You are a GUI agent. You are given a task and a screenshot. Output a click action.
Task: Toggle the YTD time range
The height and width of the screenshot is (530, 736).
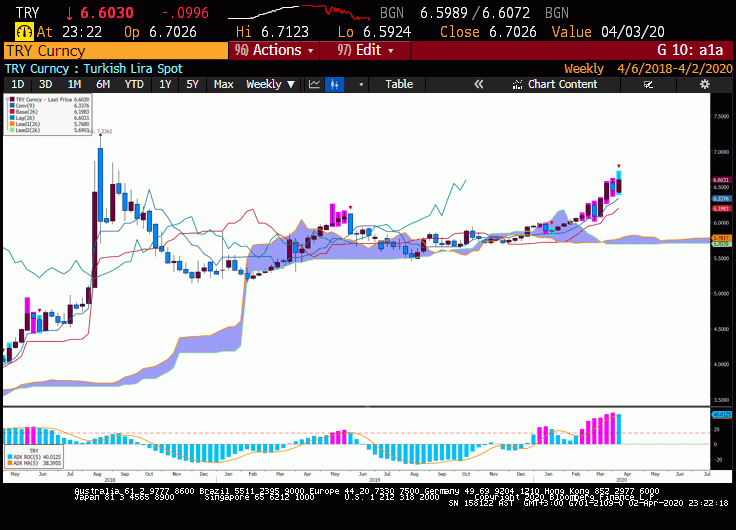[134, 84]
